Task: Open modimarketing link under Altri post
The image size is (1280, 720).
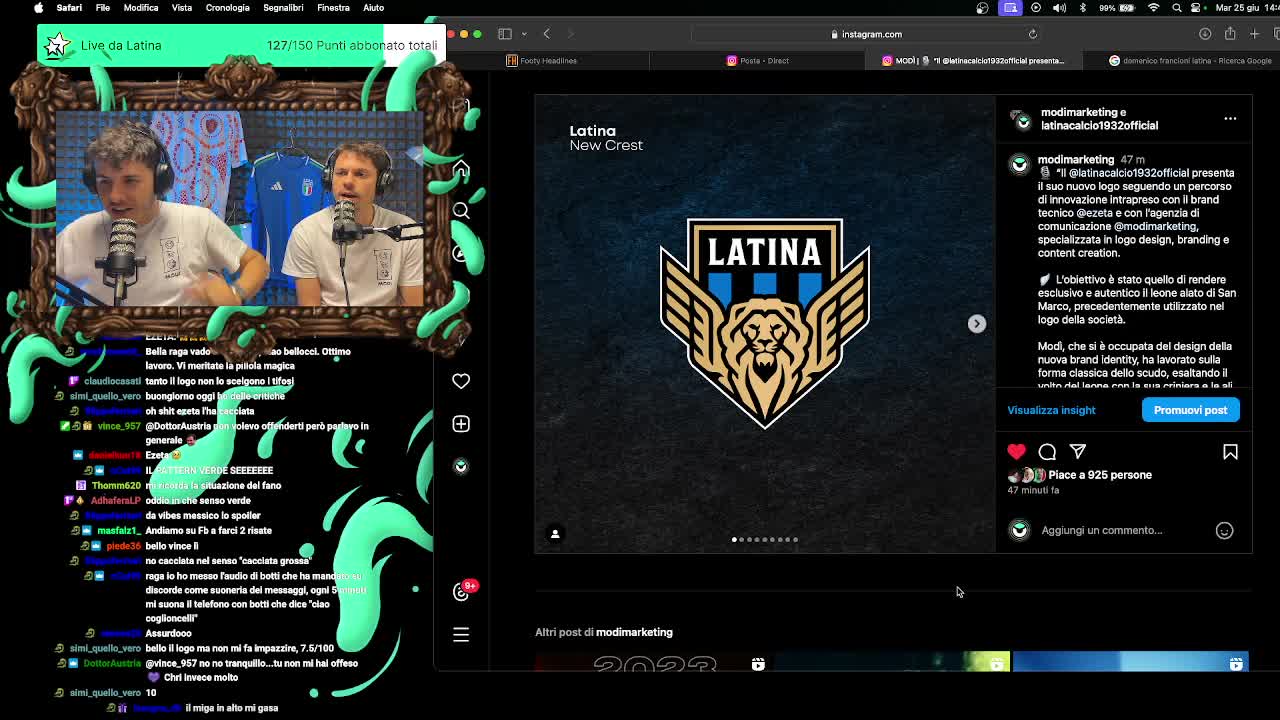Action: (x=634, y=632)
